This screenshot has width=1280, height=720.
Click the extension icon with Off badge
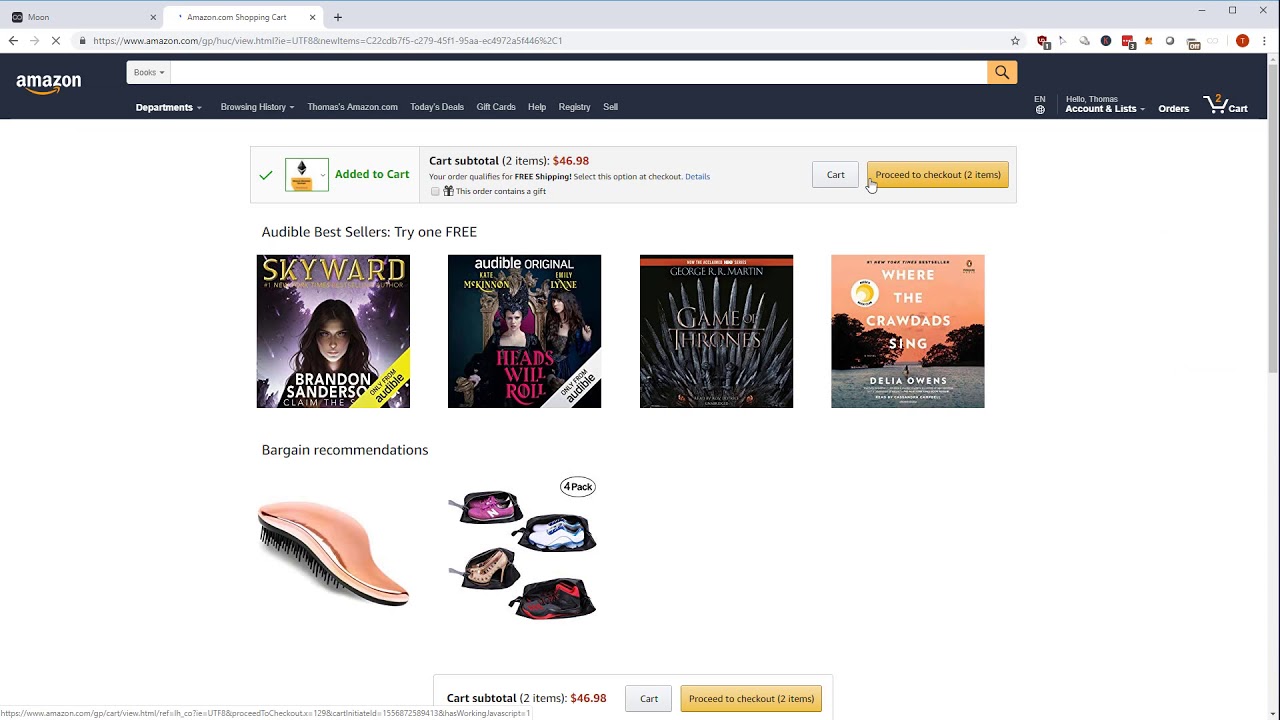pos(1192,42)
